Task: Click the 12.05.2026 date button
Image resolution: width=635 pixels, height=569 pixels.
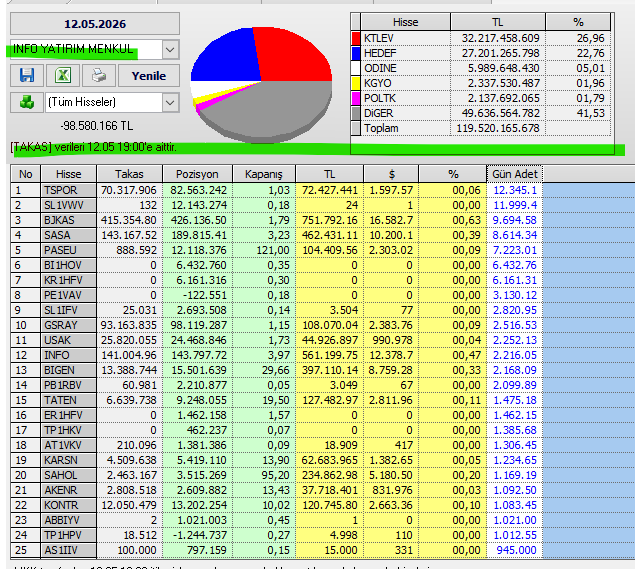Action: [x=95, y=24]
